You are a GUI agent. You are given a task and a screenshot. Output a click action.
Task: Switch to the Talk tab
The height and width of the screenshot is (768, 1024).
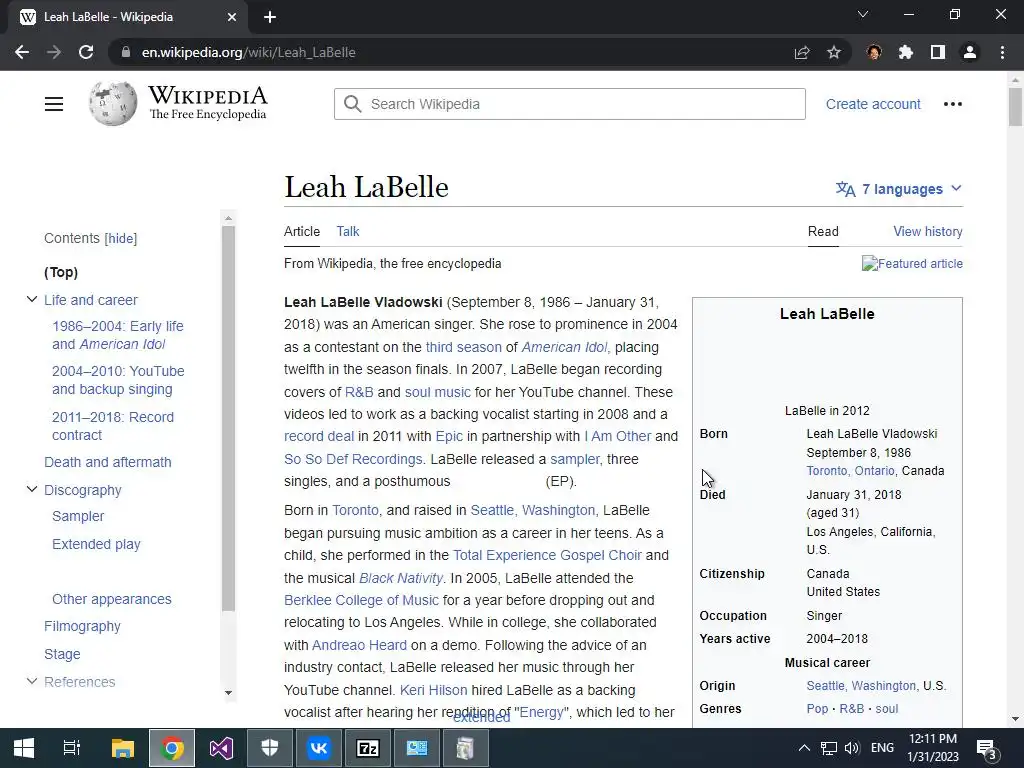tap(347, 231)
